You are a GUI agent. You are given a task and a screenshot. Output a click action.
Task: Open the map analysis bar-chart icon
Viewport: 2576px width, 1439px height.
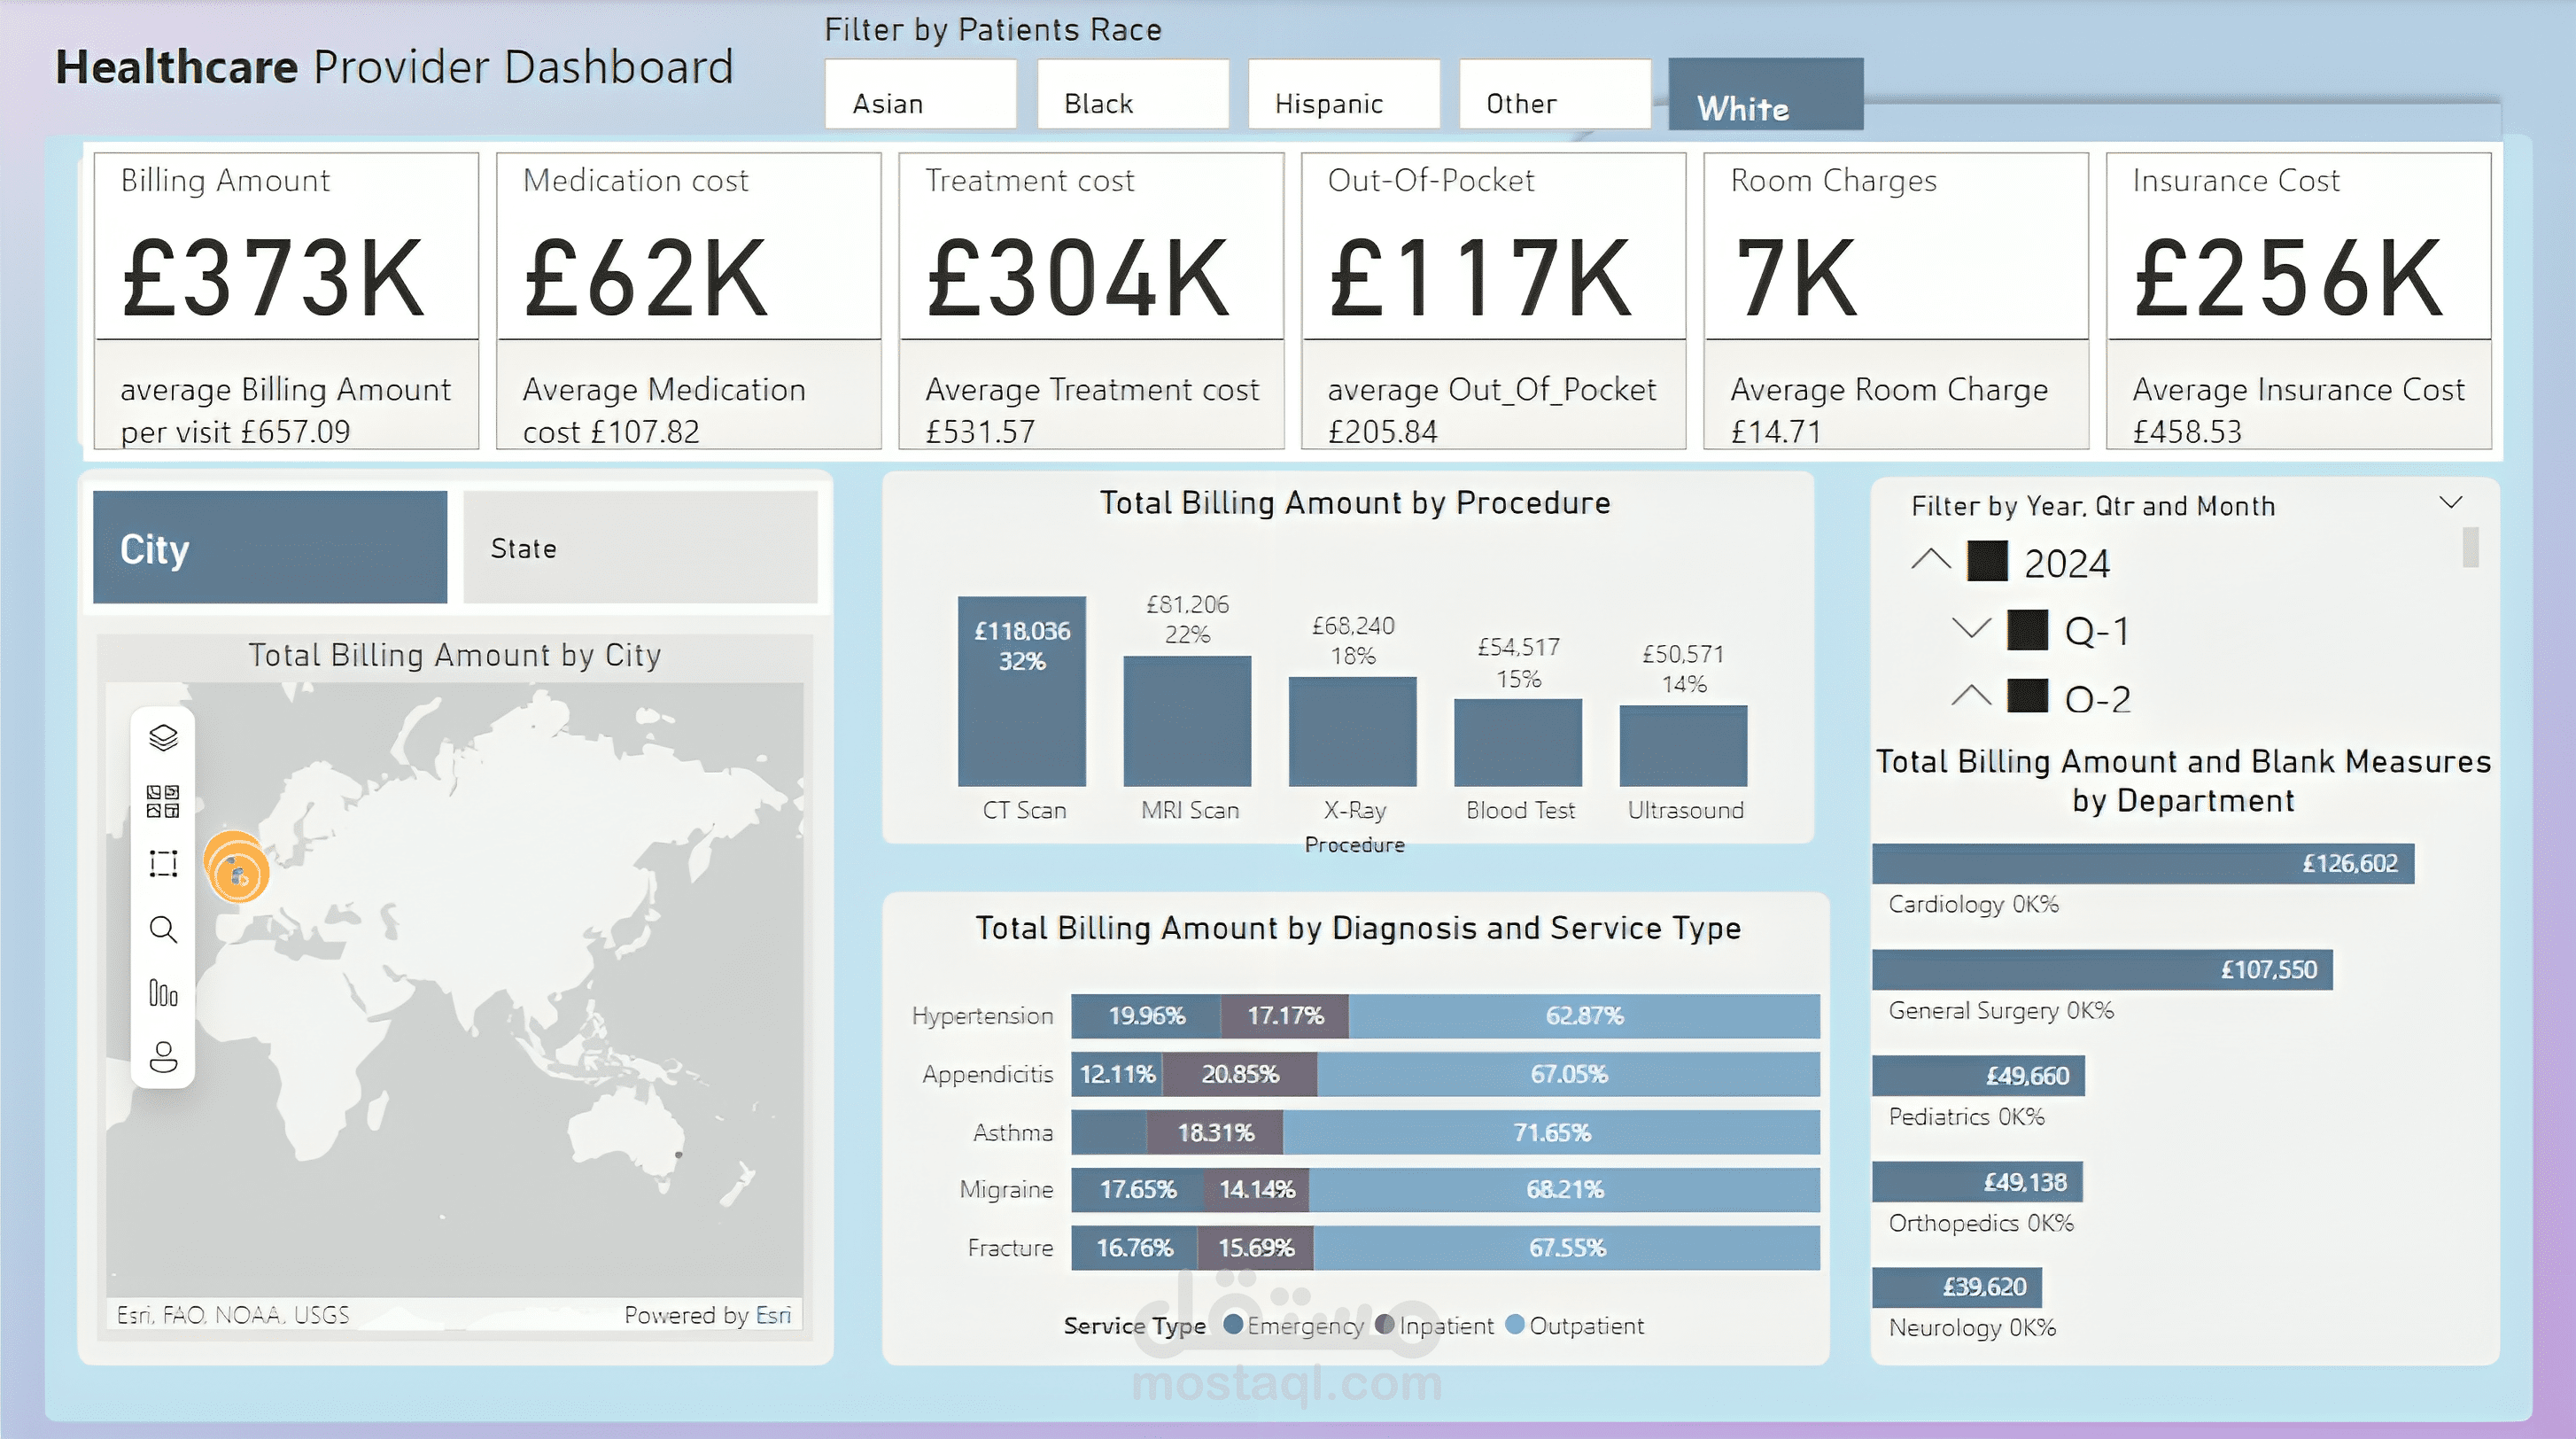(x=163, y=993)
